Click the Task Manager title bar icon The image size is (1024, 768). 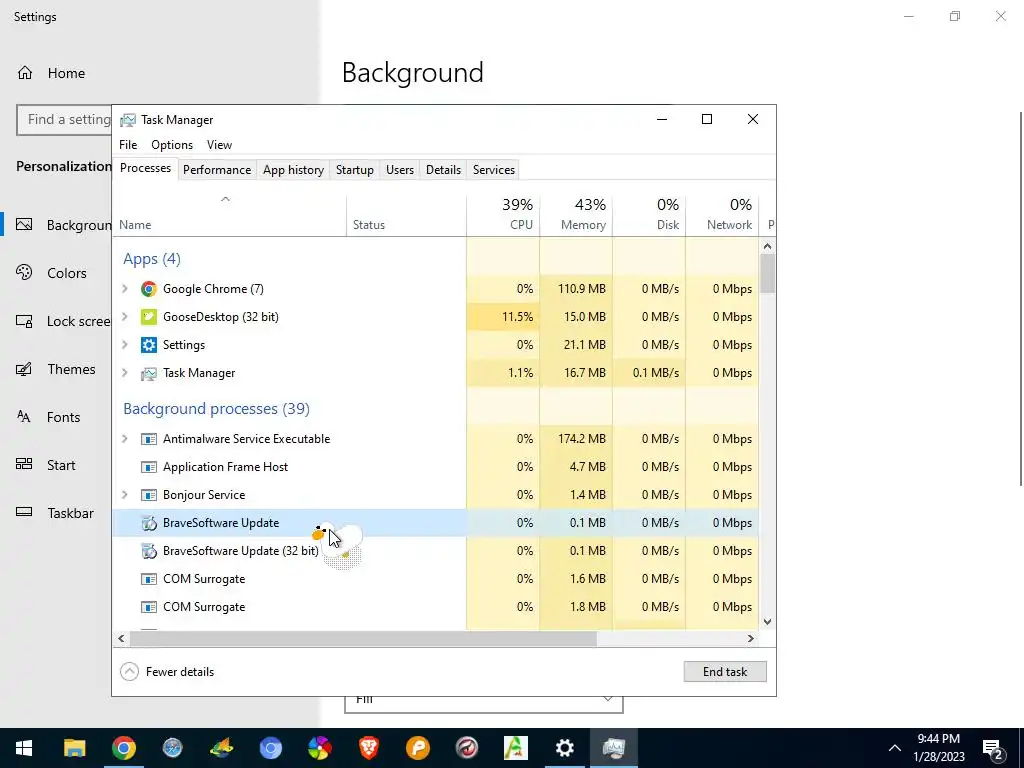128,120
